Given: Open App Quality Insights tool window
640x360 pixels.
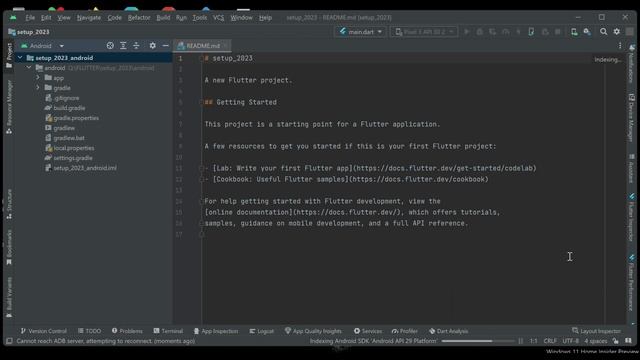Looking at the screenshot, I should (x=313, y=331).
